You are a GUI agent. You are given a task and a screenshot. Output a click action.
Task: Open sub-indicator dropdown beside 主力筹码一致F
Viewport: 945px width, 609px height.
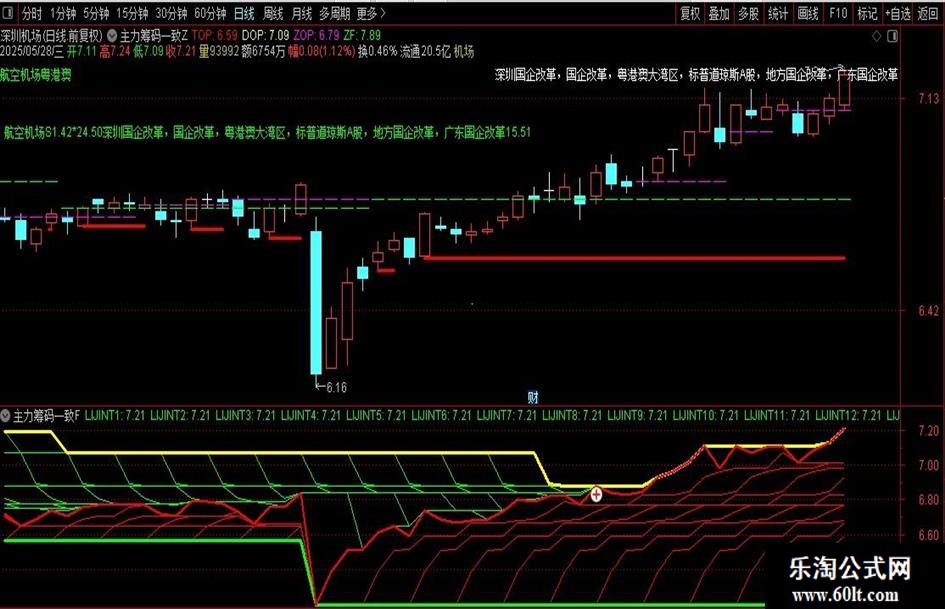(x=5, y=415)
